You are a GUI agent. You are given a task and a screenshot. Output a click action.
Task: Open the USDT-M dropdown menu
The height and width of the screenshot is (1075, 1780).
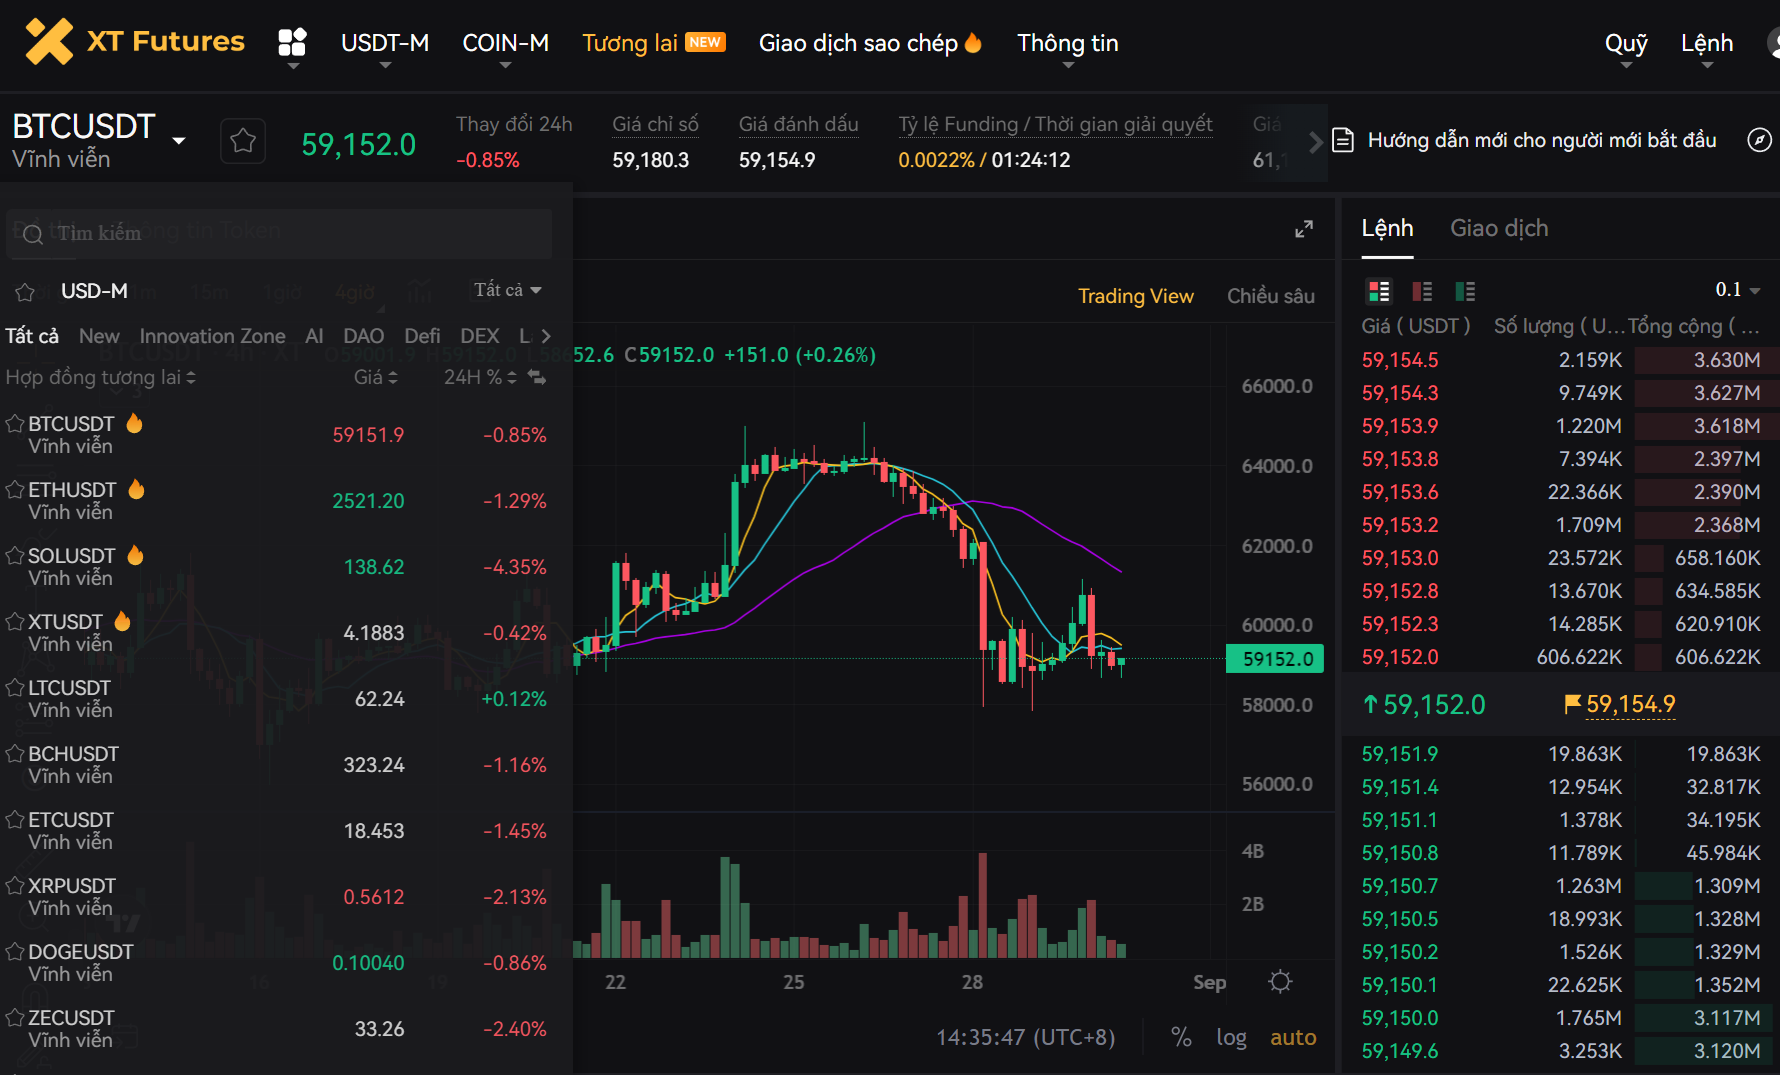pos(385,43)
